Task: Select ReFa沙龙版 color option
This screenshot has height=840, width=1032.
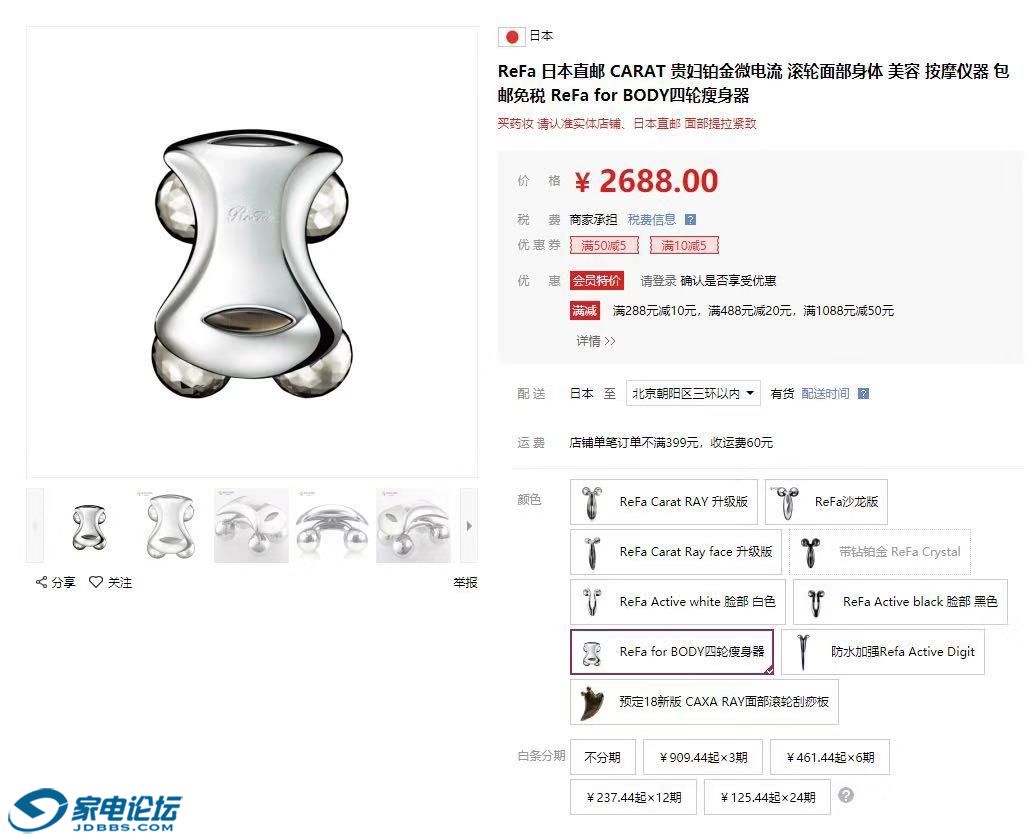Action: coord(826,502)
